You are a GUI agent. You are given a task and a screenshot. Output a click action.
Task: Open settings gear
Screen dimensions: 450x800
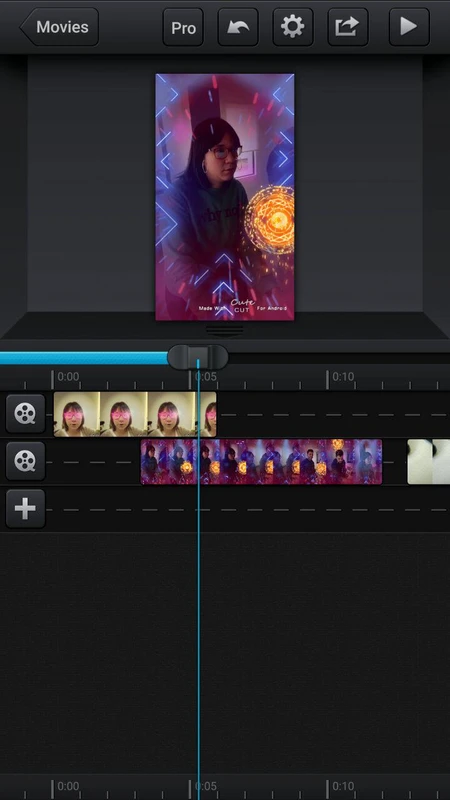click(293, 27)
